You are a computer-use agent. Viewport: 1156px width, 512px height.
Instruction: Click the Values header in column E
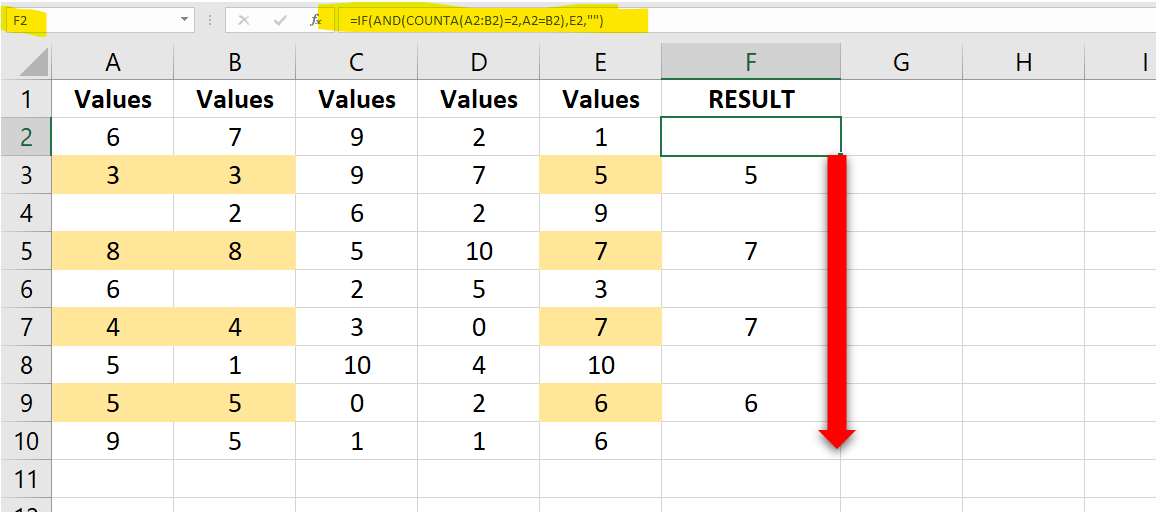coord(600,99)
